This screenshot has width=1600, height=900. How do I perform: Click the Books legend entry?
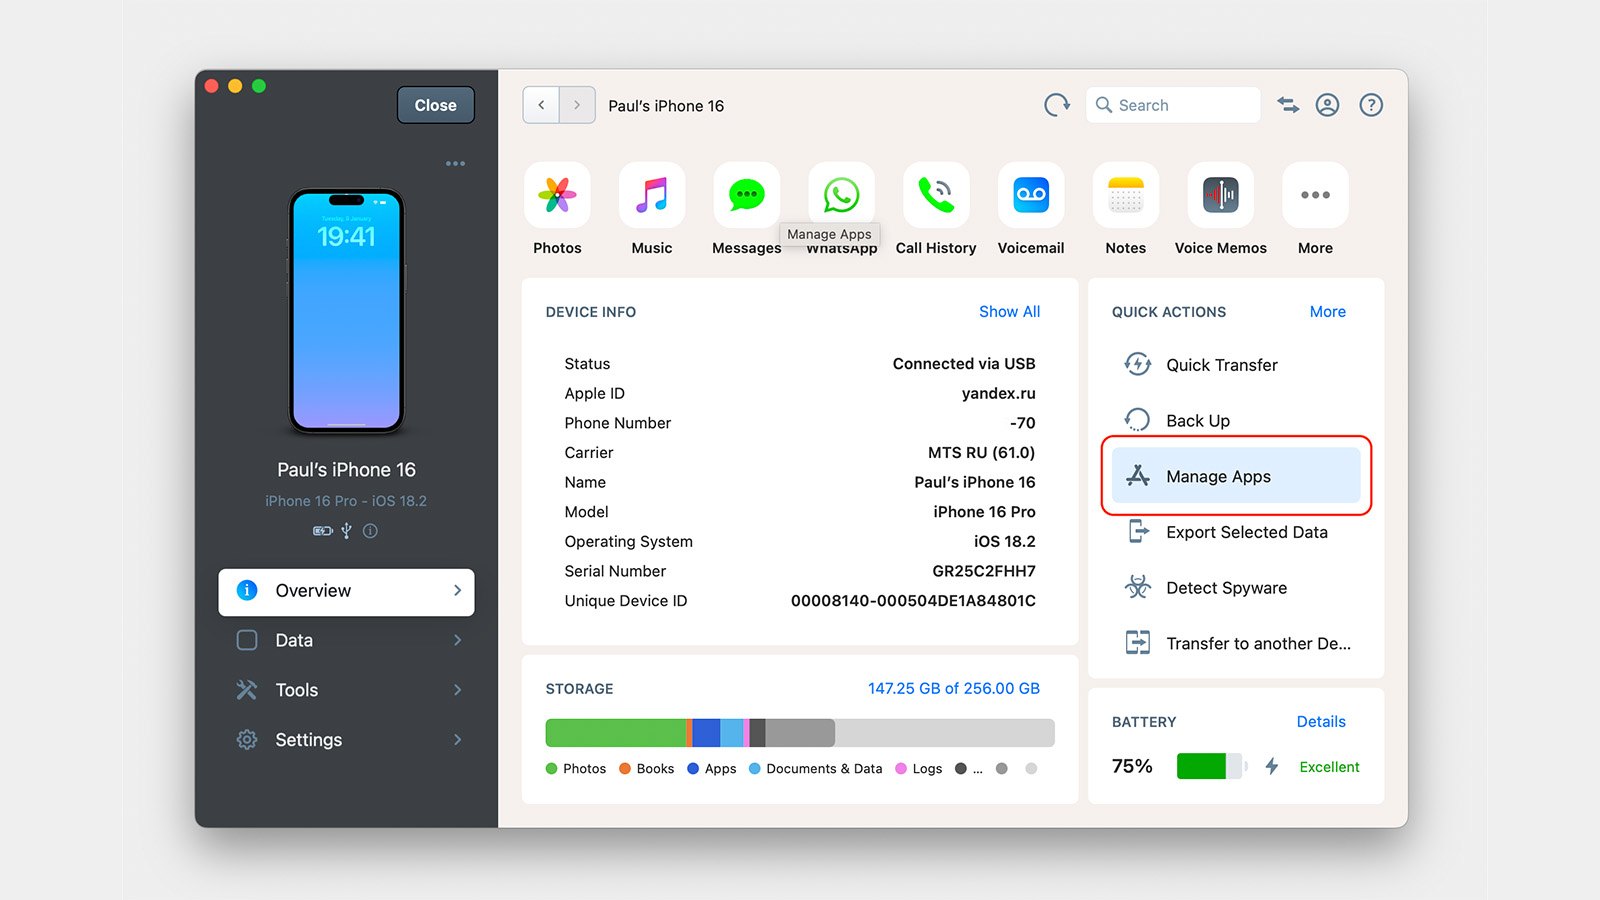646,769
